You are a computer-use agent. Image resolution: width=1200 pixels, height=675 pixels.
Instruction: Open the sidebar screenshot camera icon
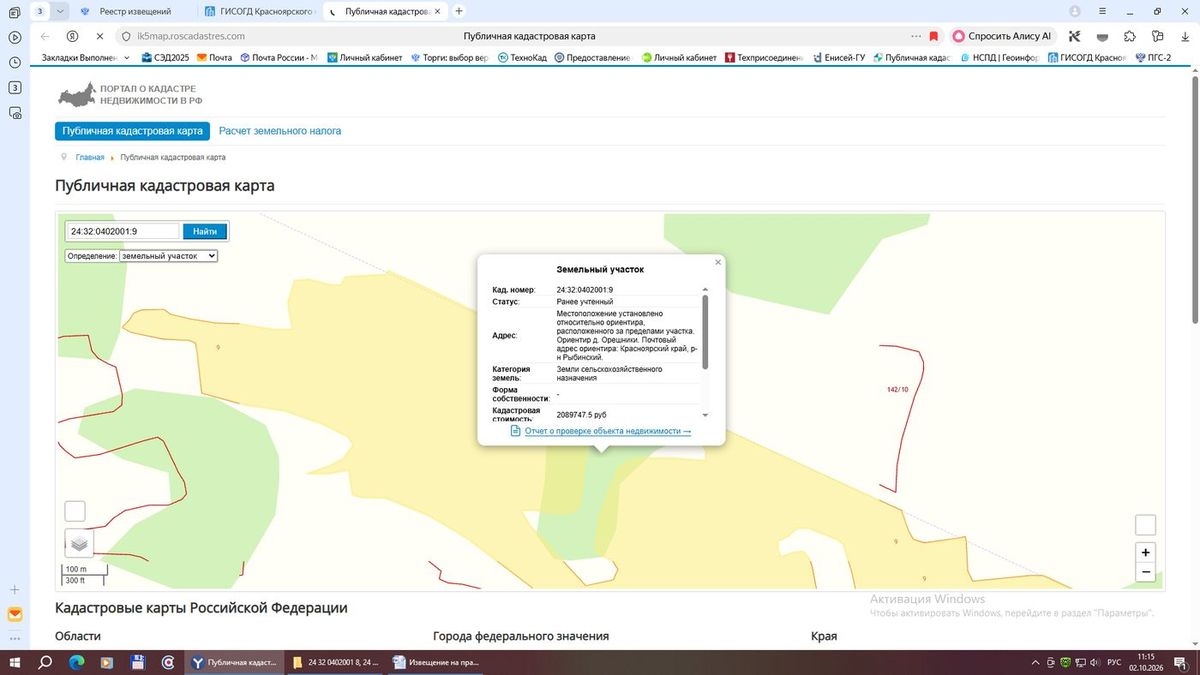coord(15,113)
